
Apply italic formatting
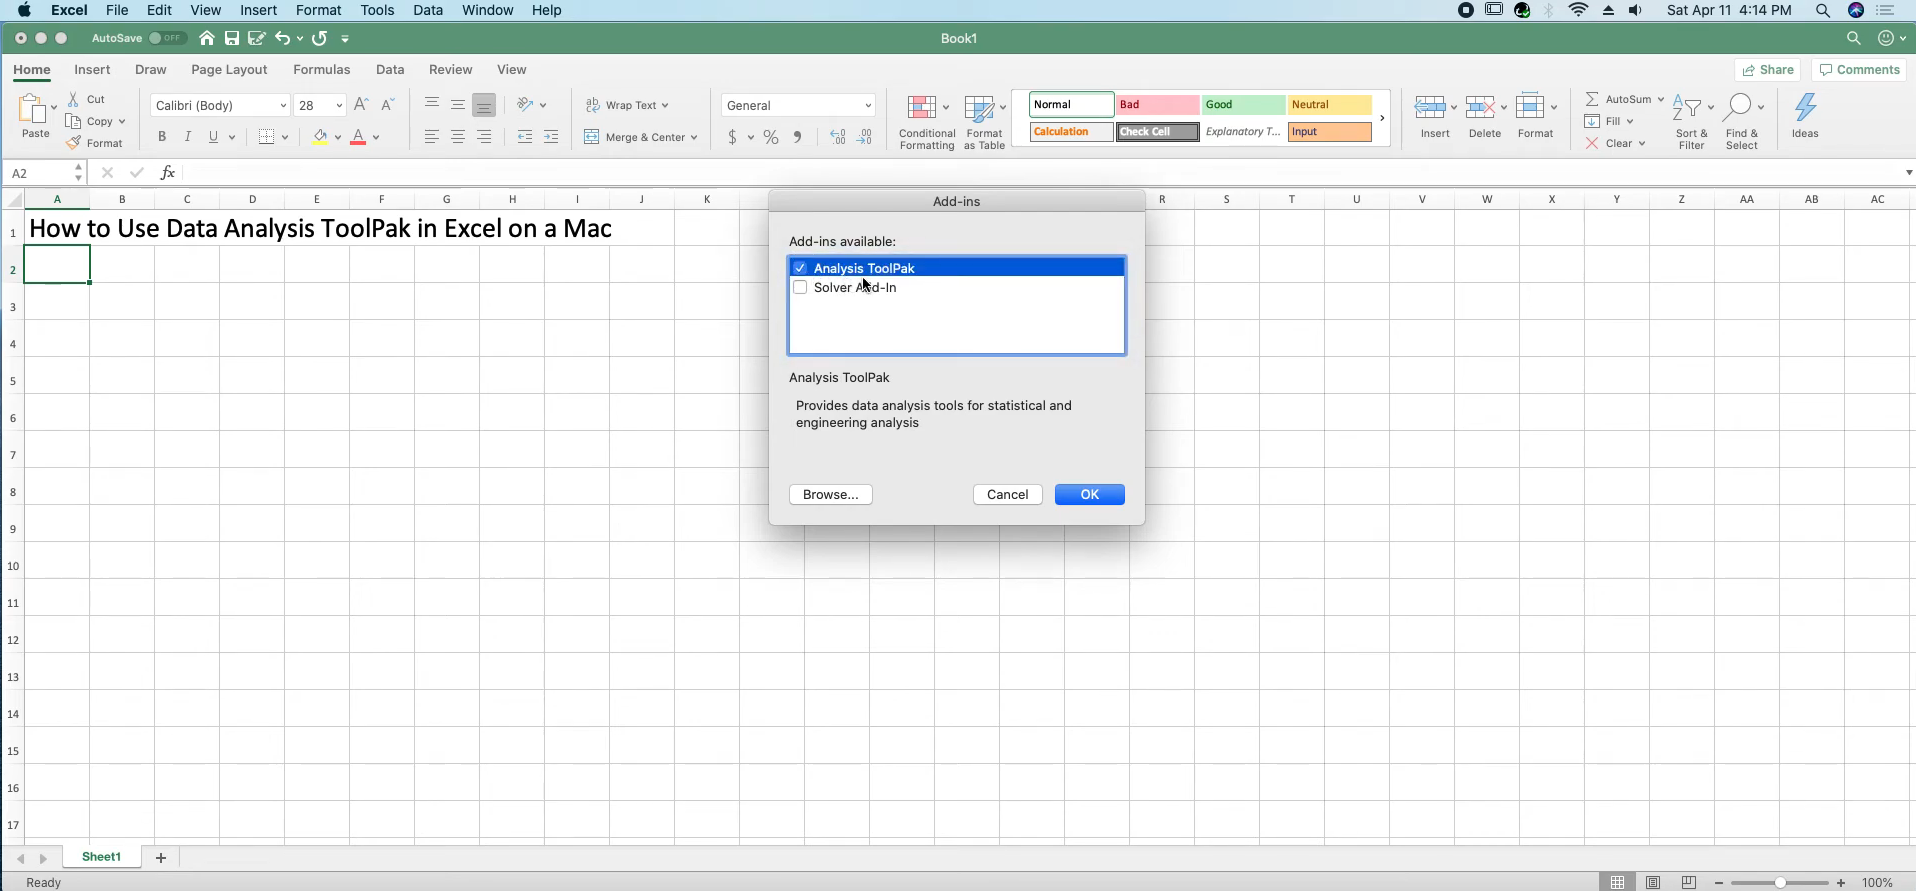(x=187, y=137)
